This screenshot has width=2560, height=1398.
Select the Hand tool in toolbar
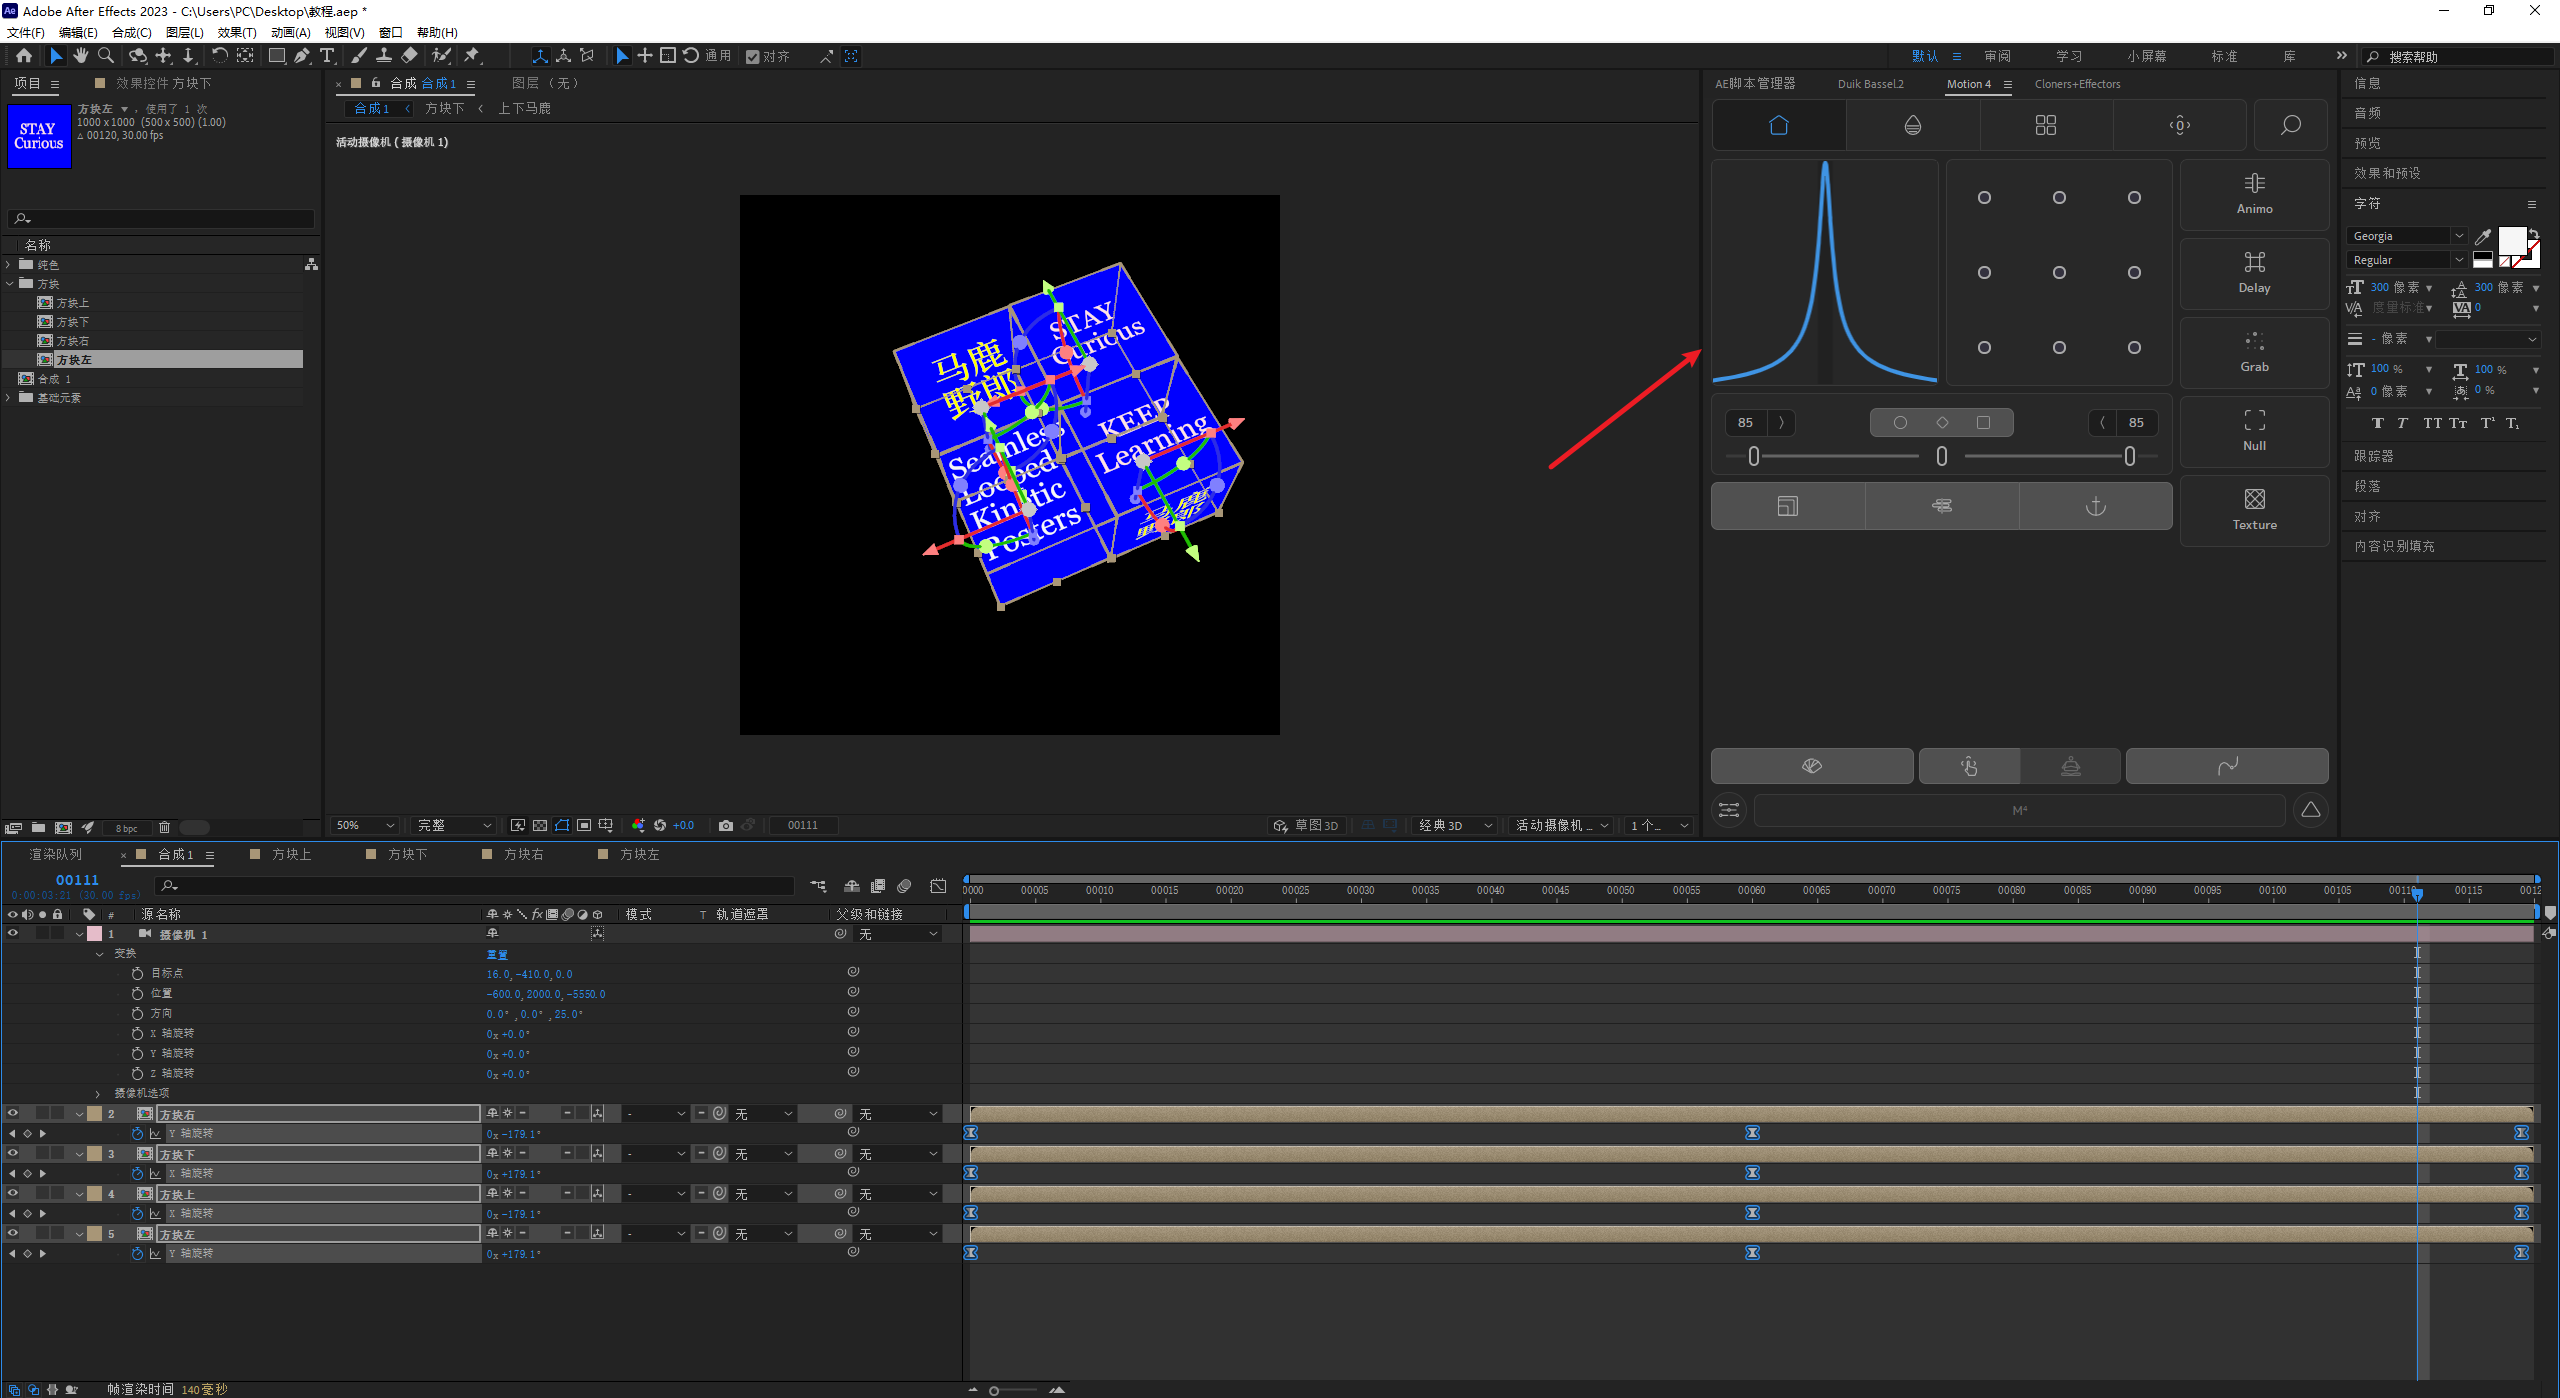(x=81, y=56)
